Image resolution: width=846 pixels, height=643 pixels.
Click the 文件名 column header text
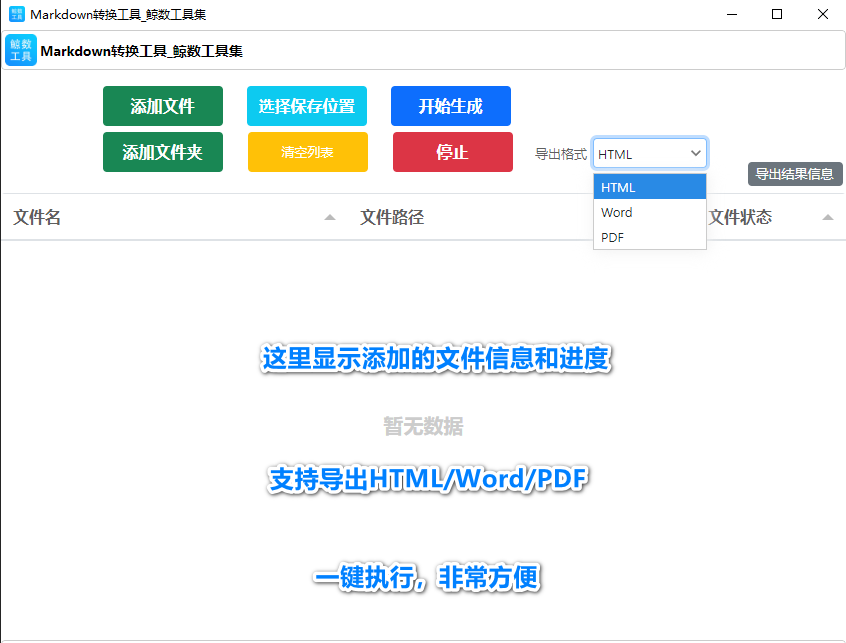[37, 217]
